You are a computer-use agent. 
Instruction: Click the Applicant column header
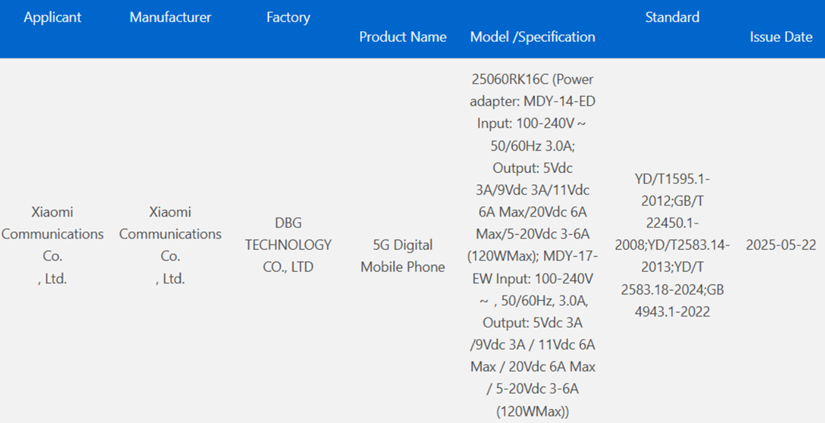pyautogui.click(x=52, y=18)
